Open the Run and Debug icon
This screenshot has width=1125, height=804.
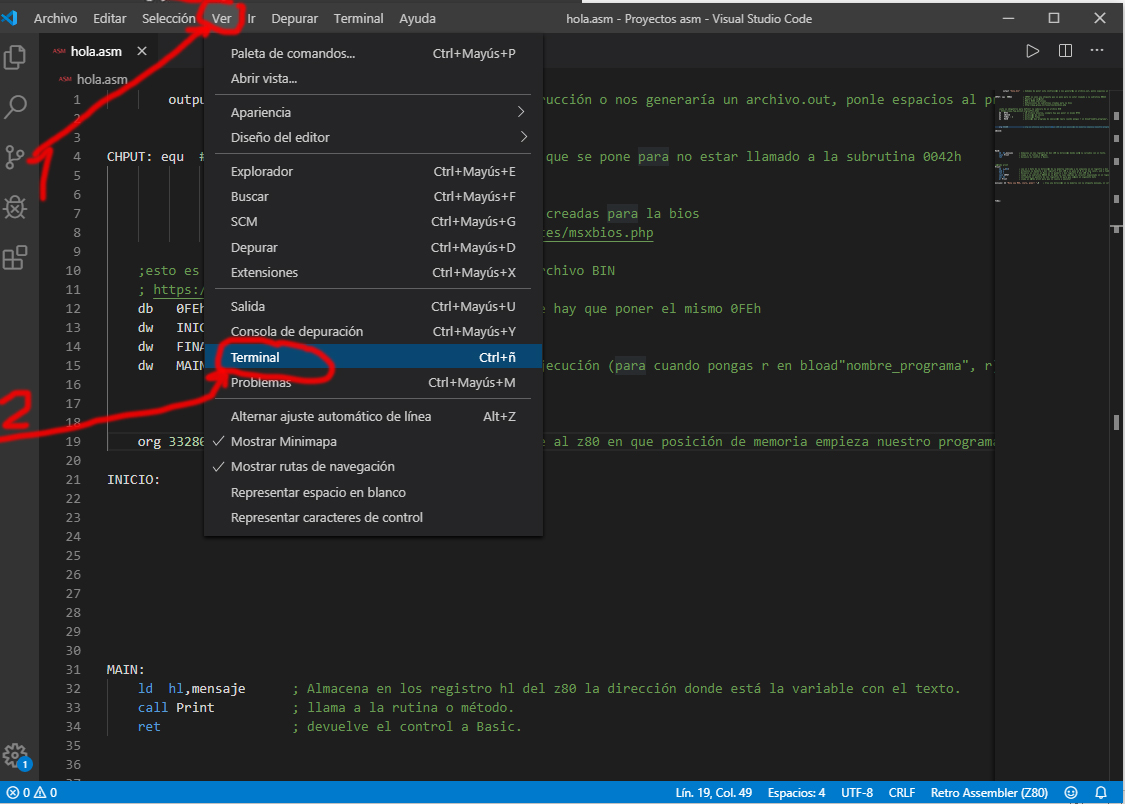[15, 207]
